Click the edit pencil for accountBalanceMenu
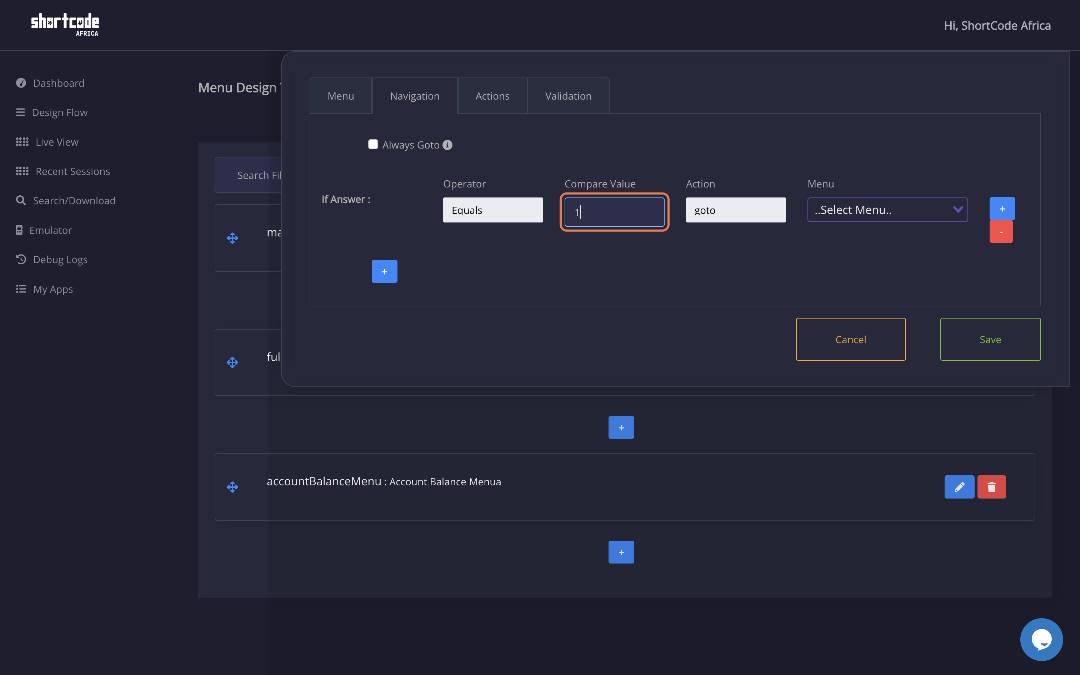Screen dimensions: 1080x675 pyautogui.click(x=959, y=487)
